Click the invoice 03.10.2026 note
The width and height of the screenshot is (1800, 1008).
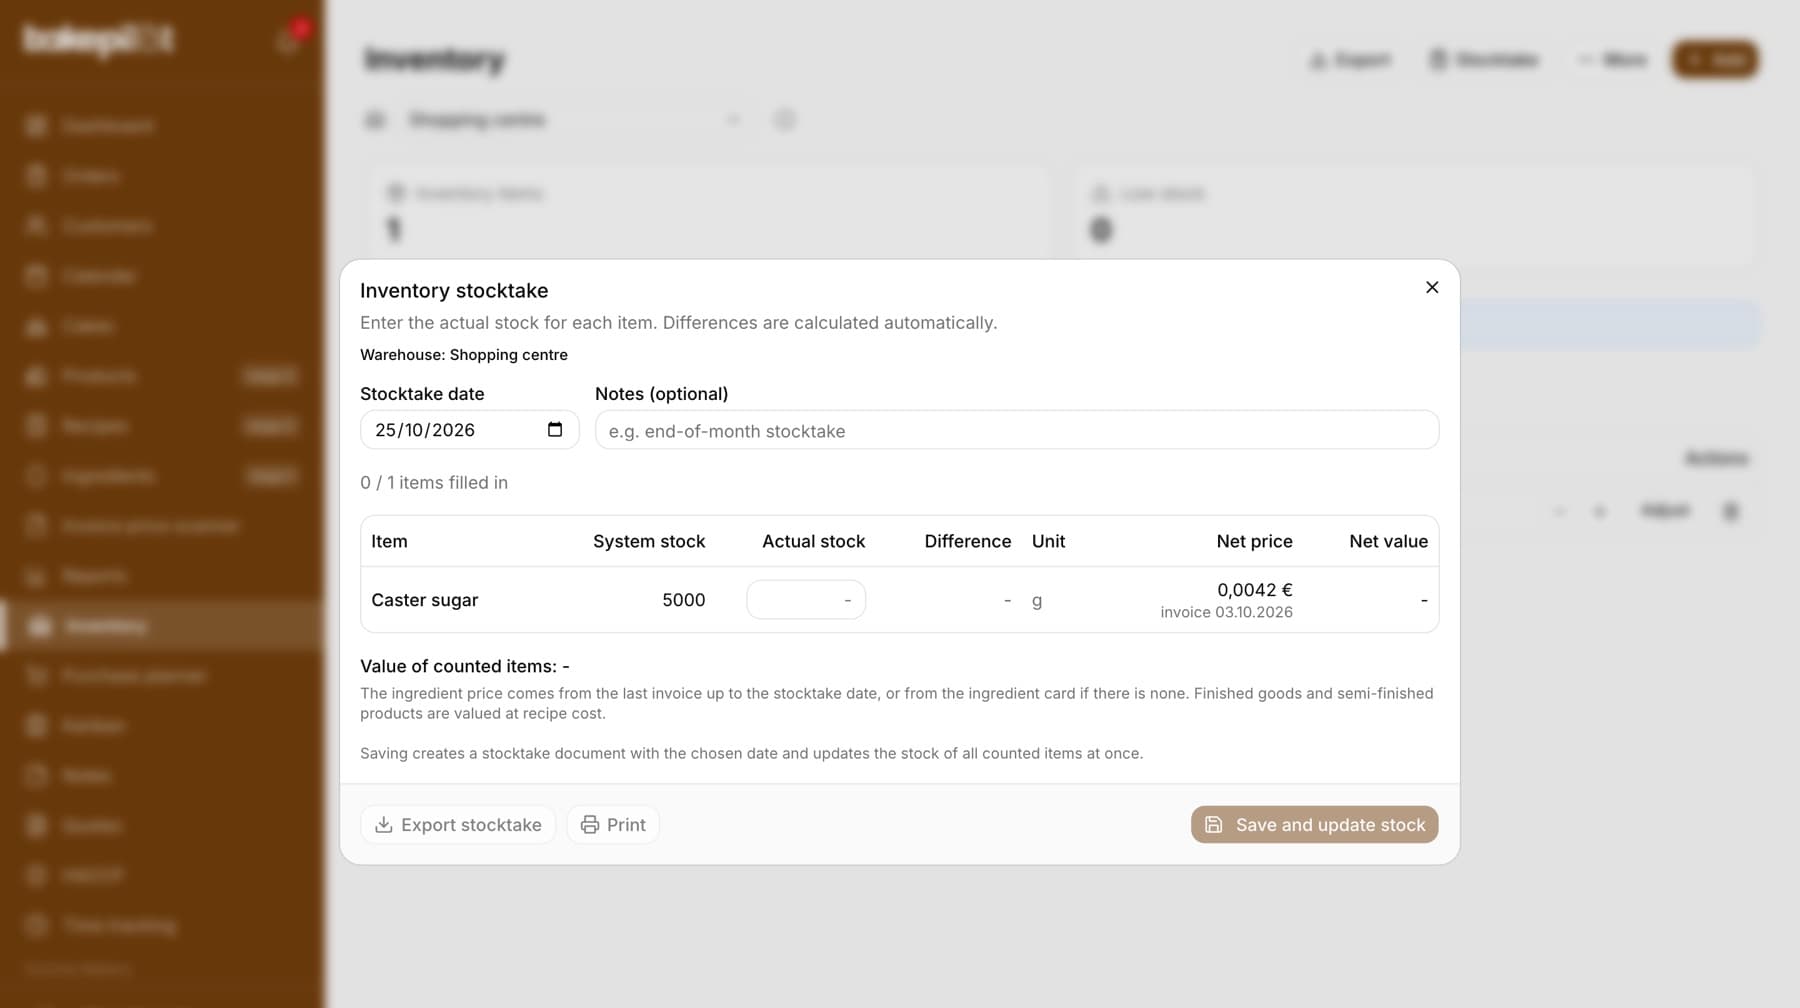pos(1227,612)
